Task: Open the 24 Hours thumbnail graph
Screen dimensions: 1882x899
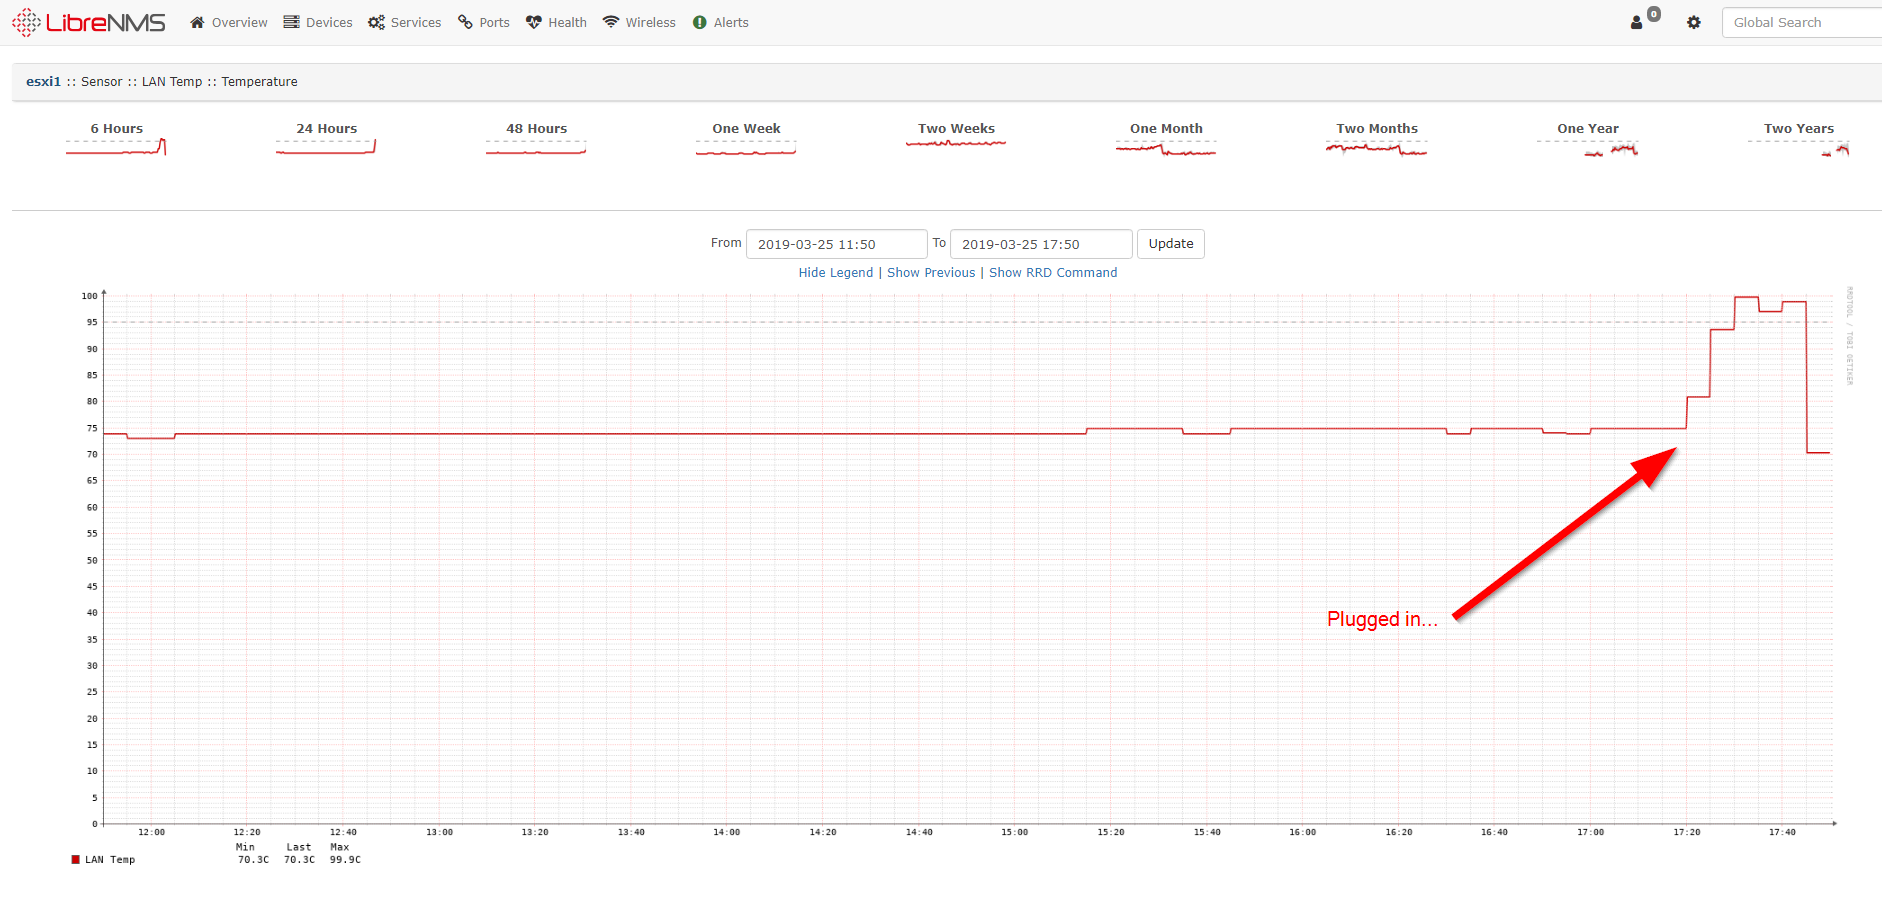Action: [326, 147]
